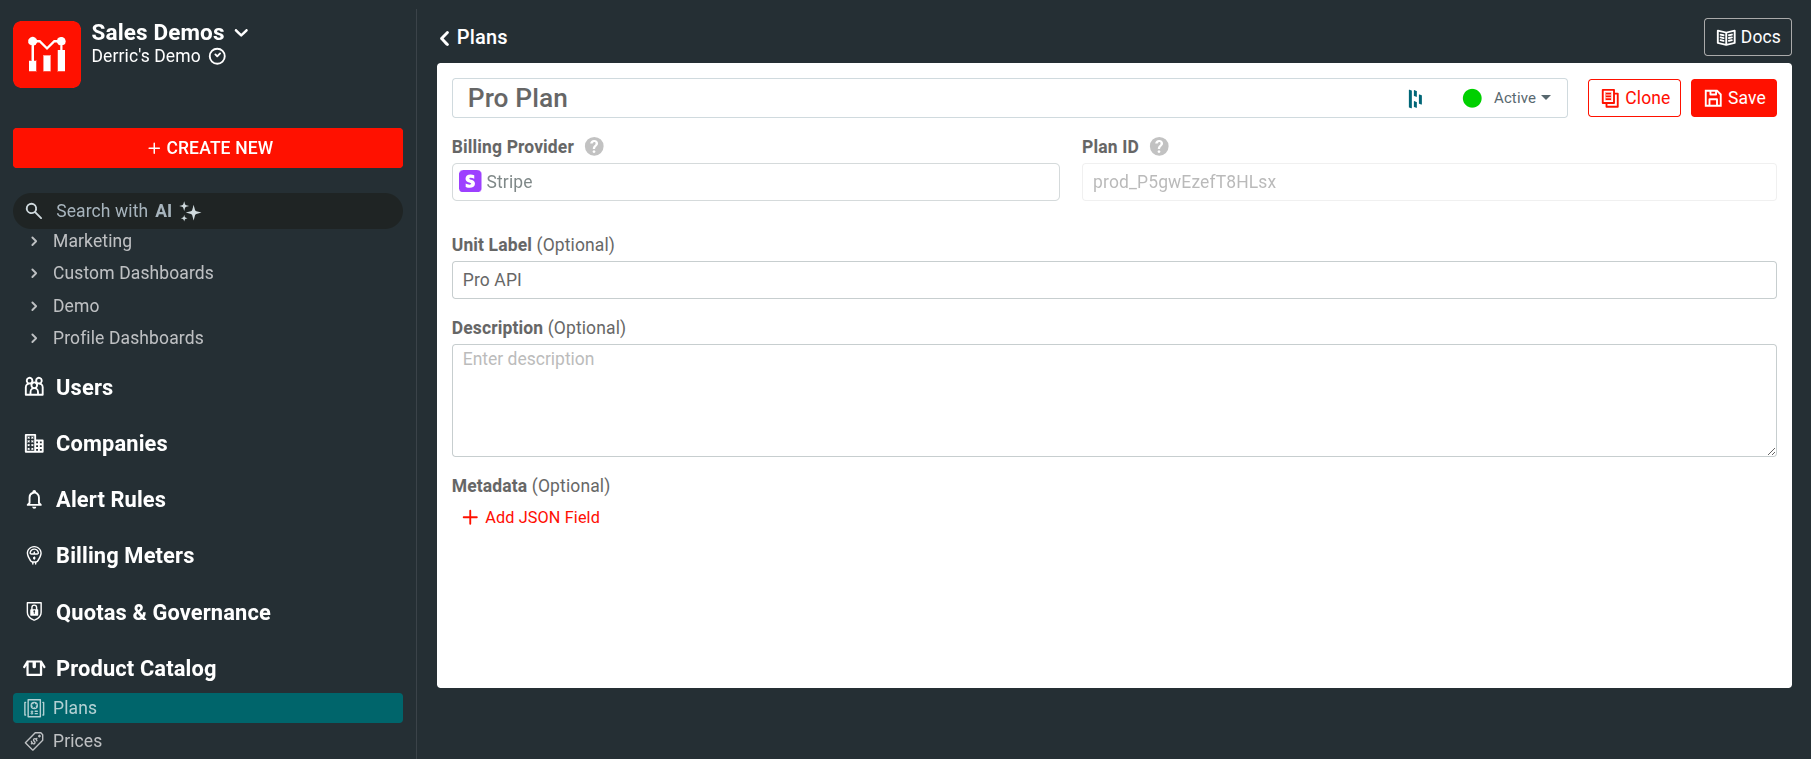
Task: Open the Billing Provider help tooltip icon
Action: click(593, 146)
